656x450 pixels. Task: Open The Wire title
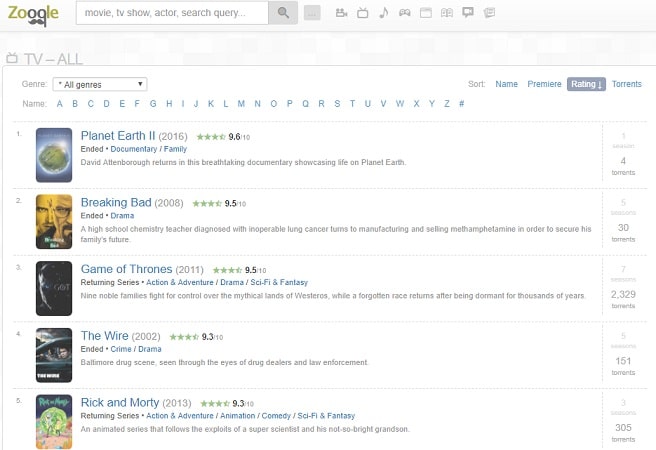pos(105,336)
